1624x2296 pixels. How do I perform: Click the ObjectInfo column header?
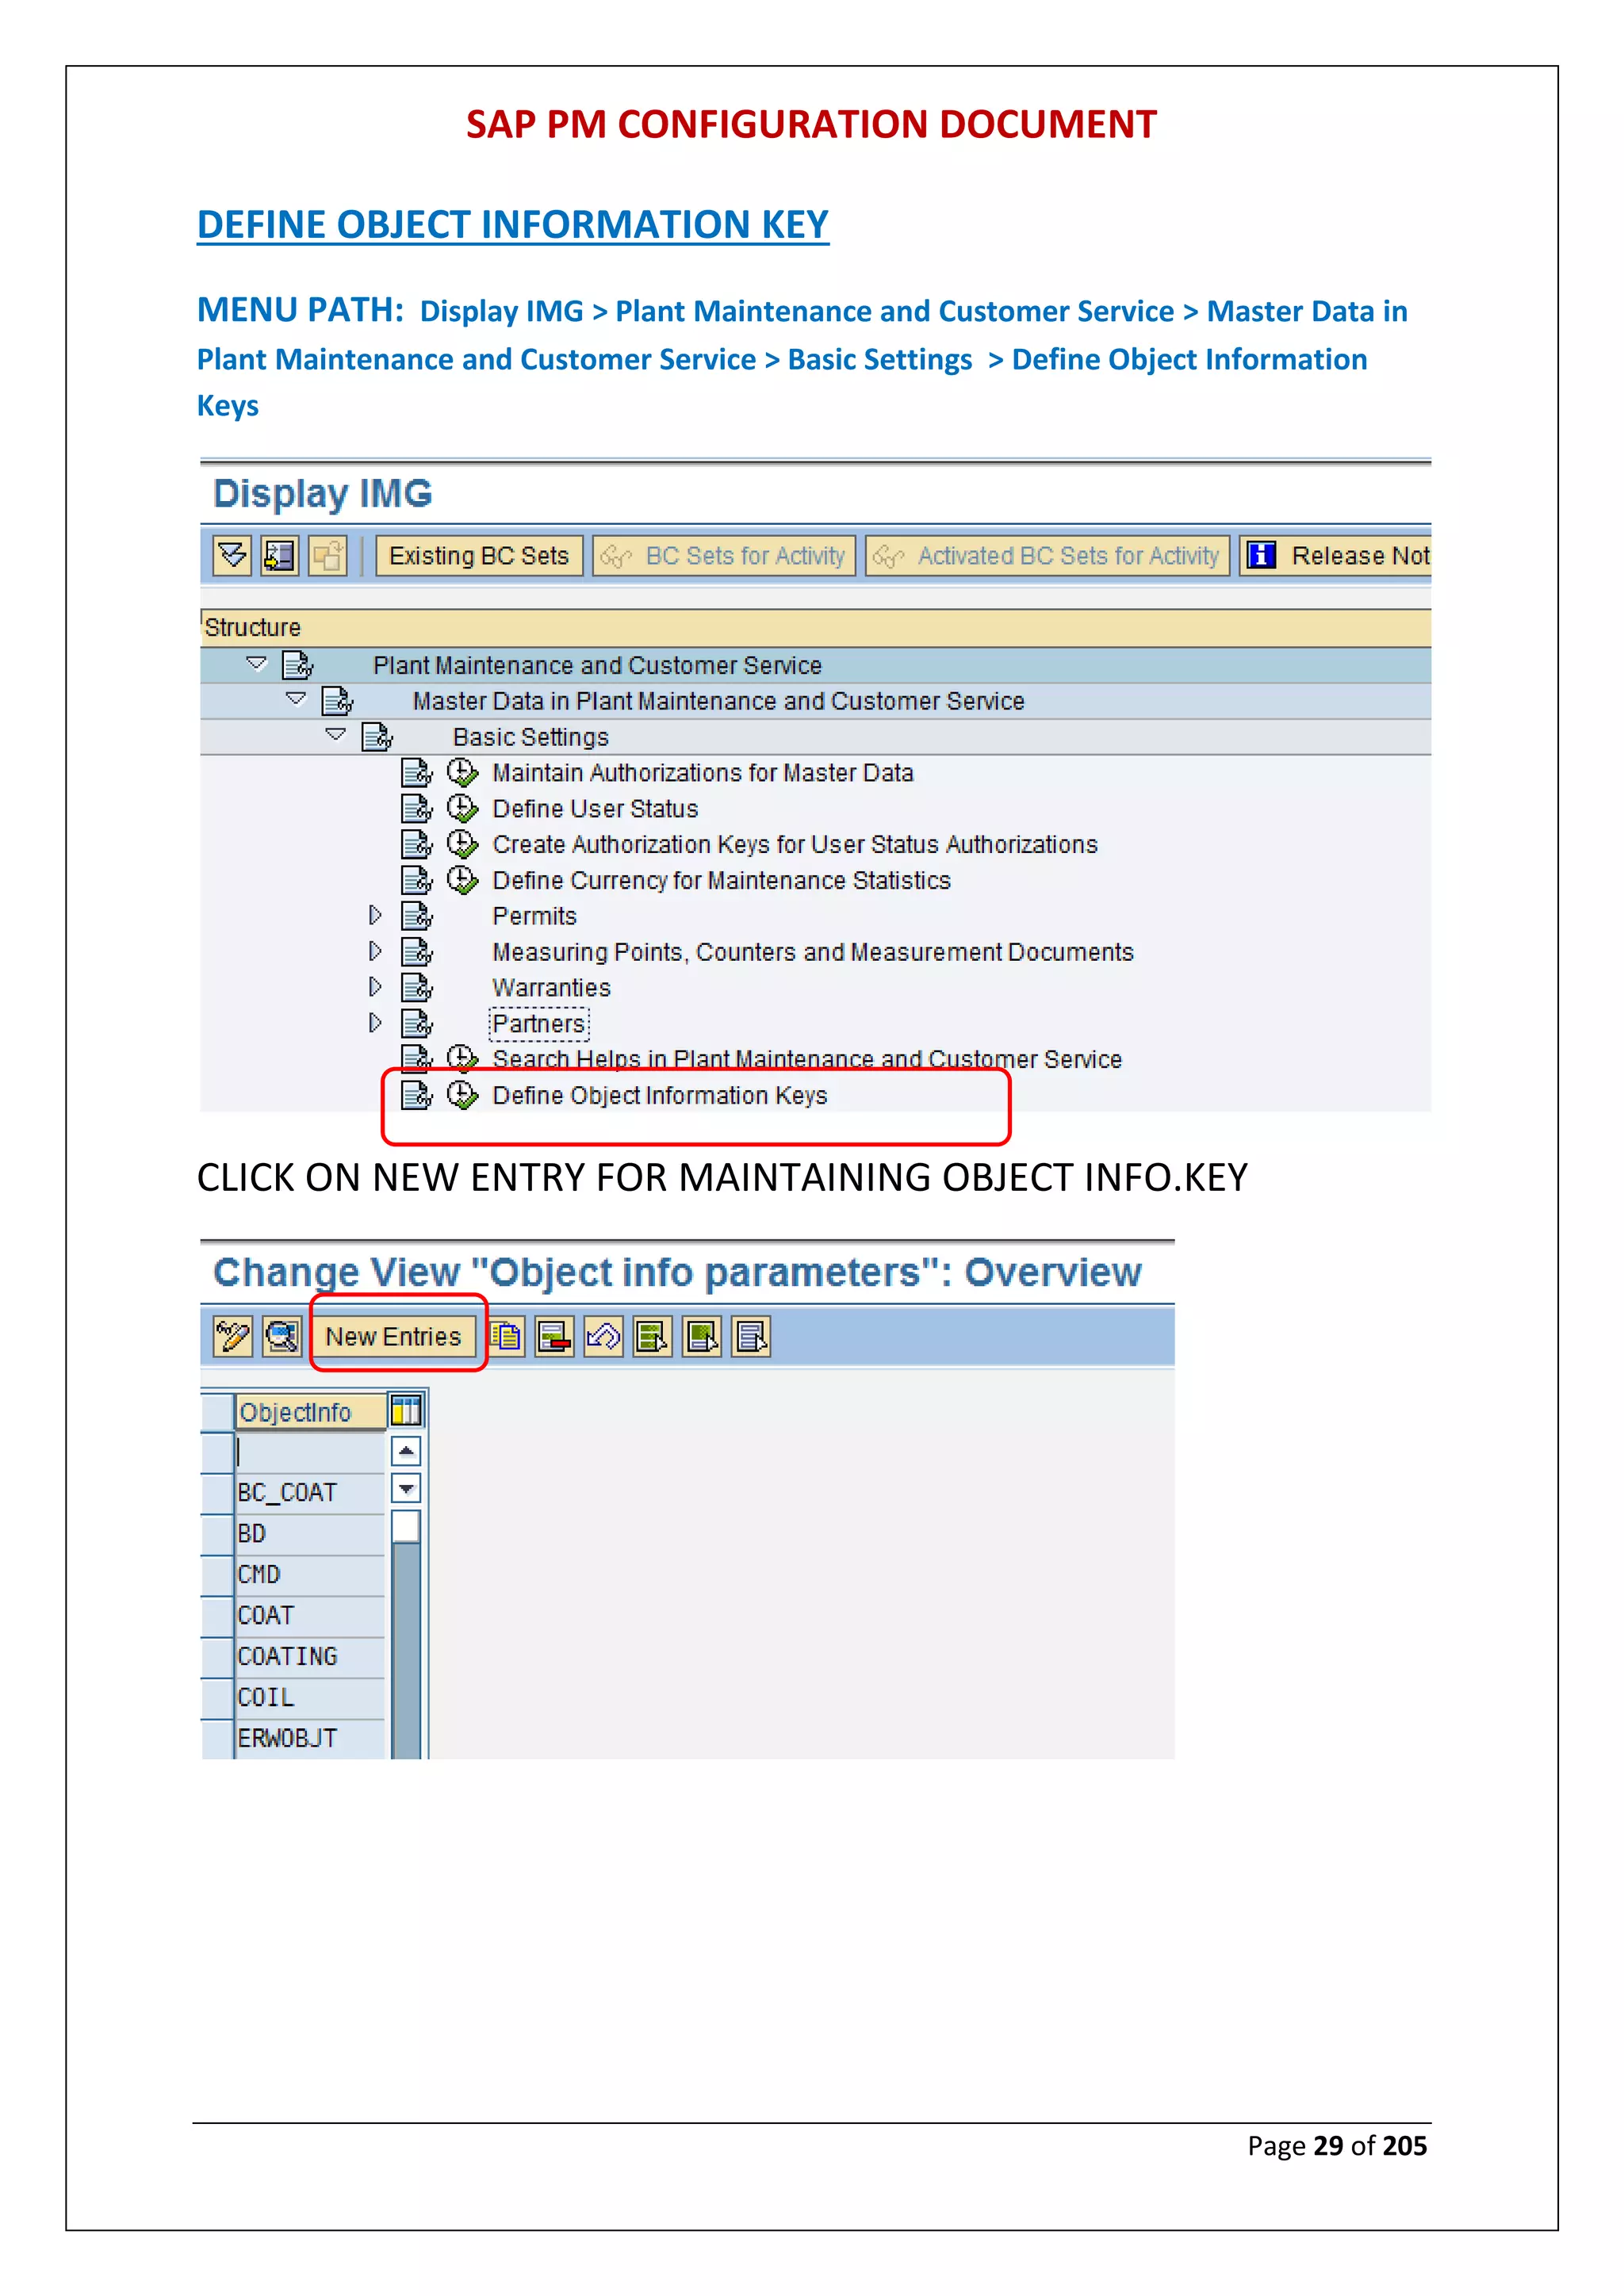tap(311, 1412)
